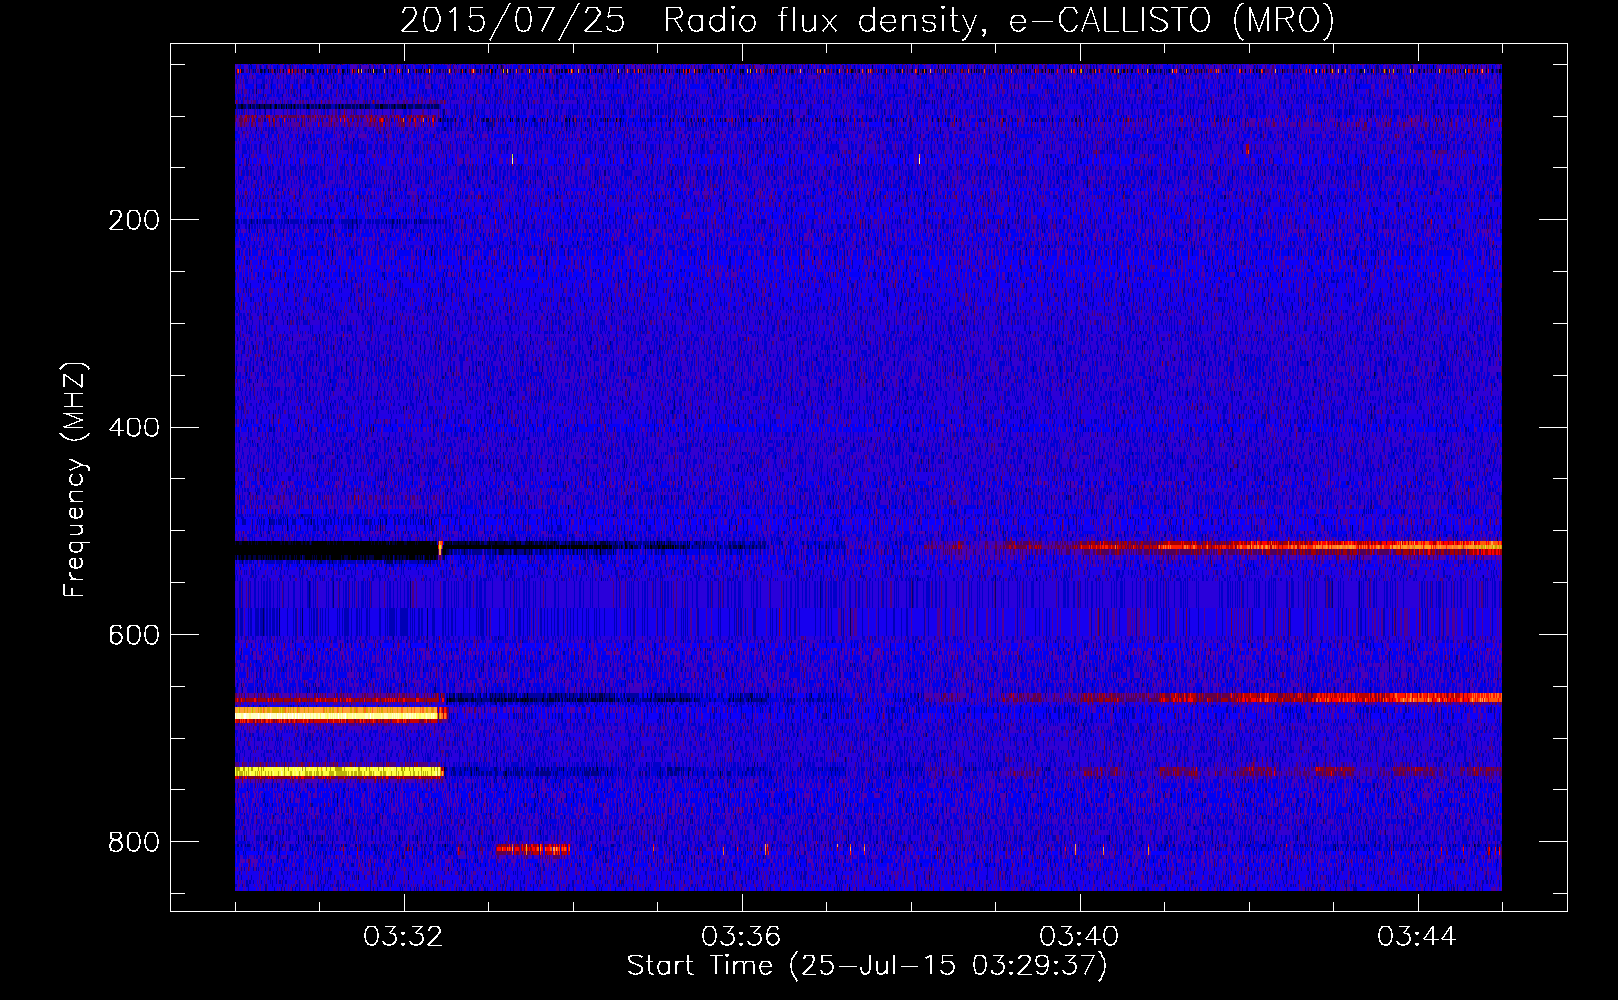
Task: Click the 03:32 time tick label
Action: click(404, 937)
